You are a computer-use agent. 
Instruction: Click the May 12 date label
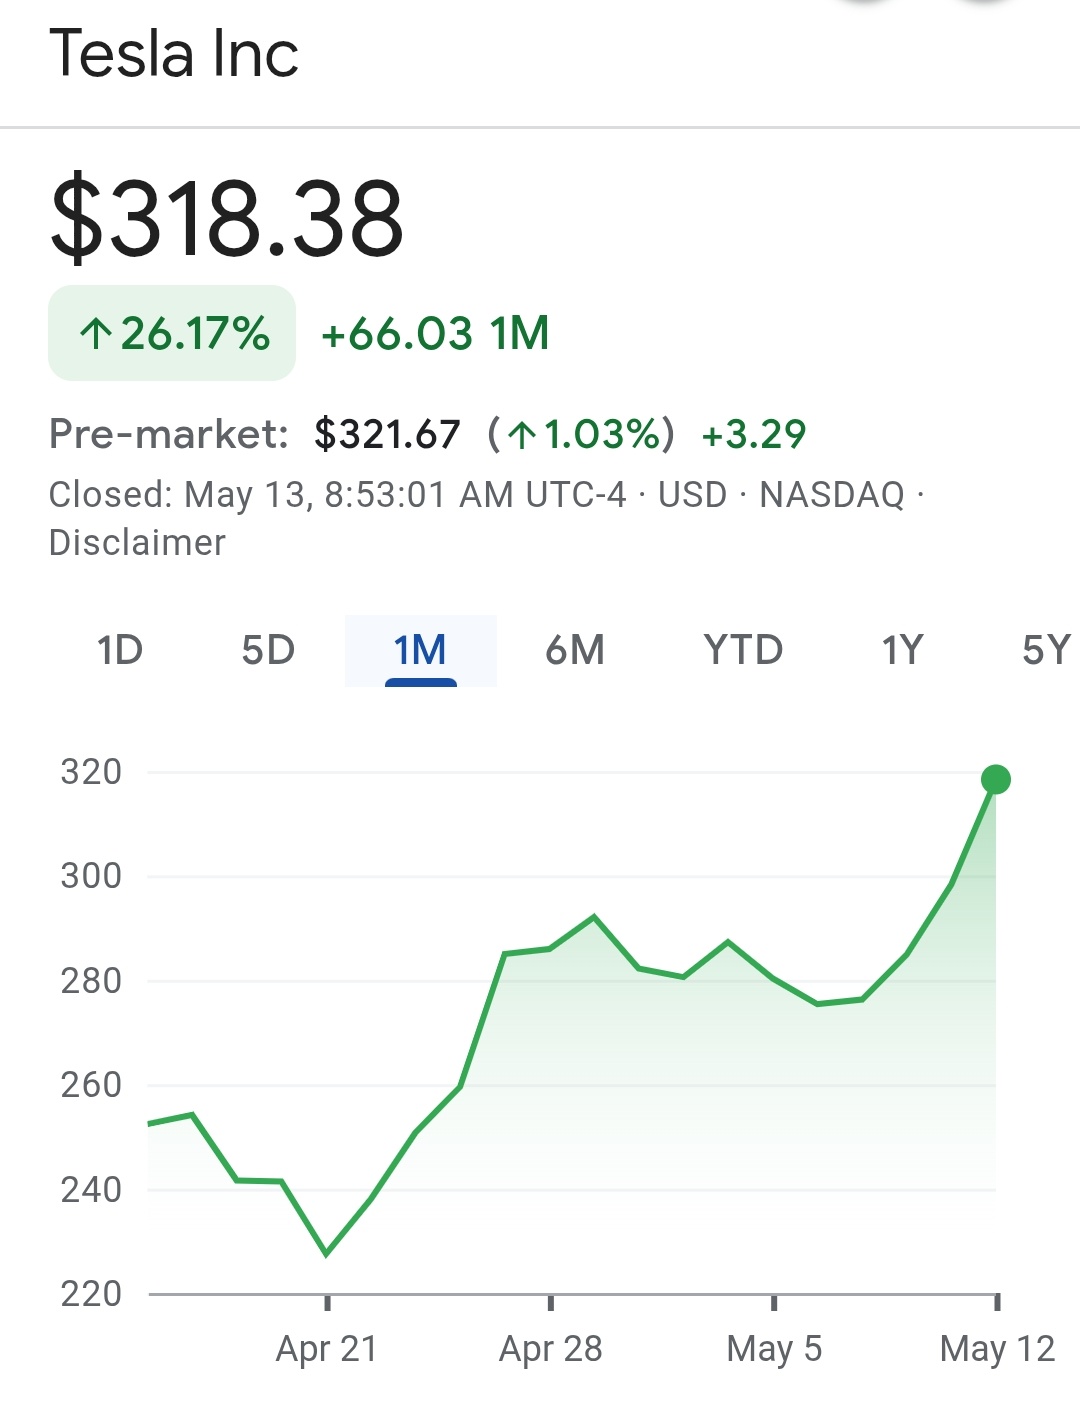997,1349
